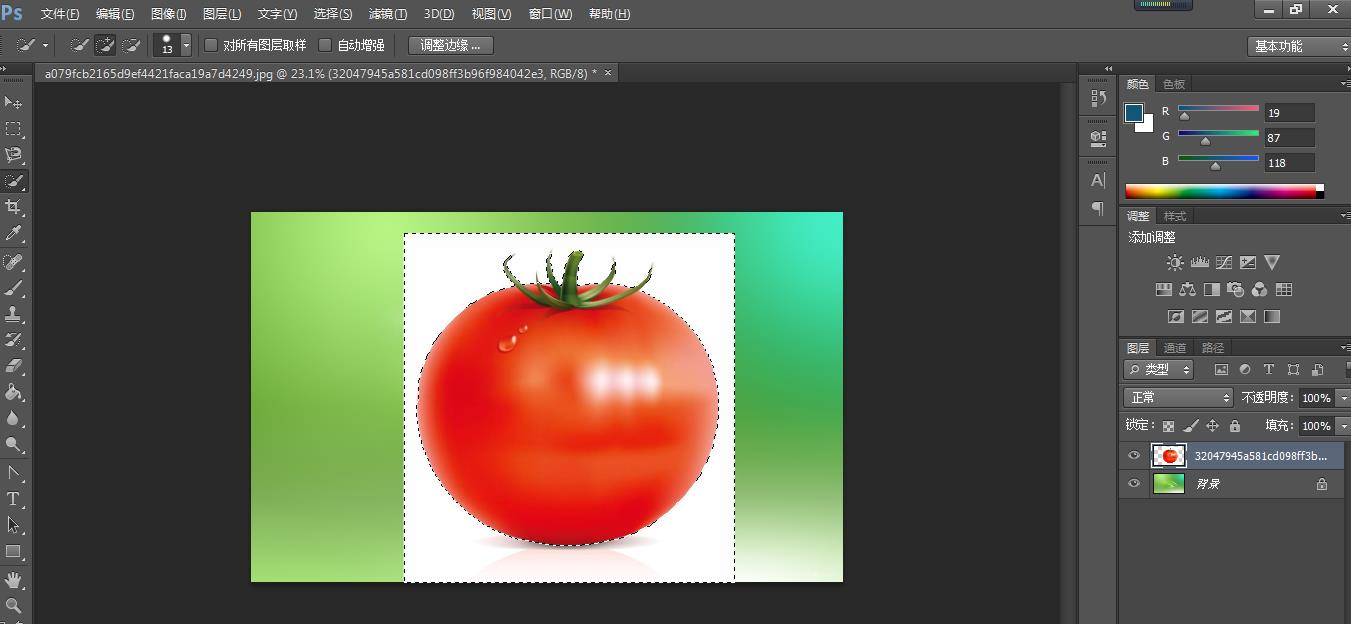Open the History panel icon
This screenshot has height=624, width=1351.
1098,98
